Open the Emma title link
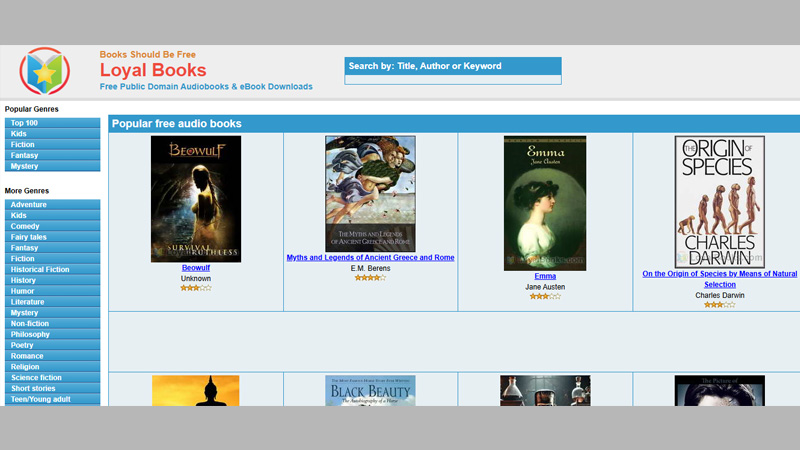Screen dimensions: 800x450 [545, 276]
